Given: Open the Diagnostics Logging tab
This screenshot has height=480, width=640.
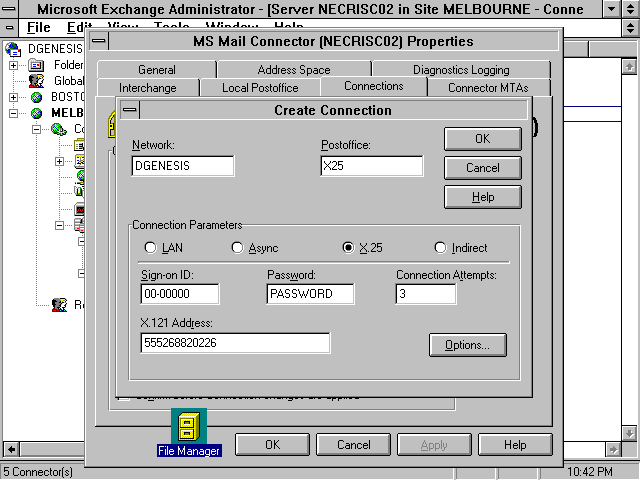Looking at the screenshot, I should pyautogui.click(x=461, y=70).
